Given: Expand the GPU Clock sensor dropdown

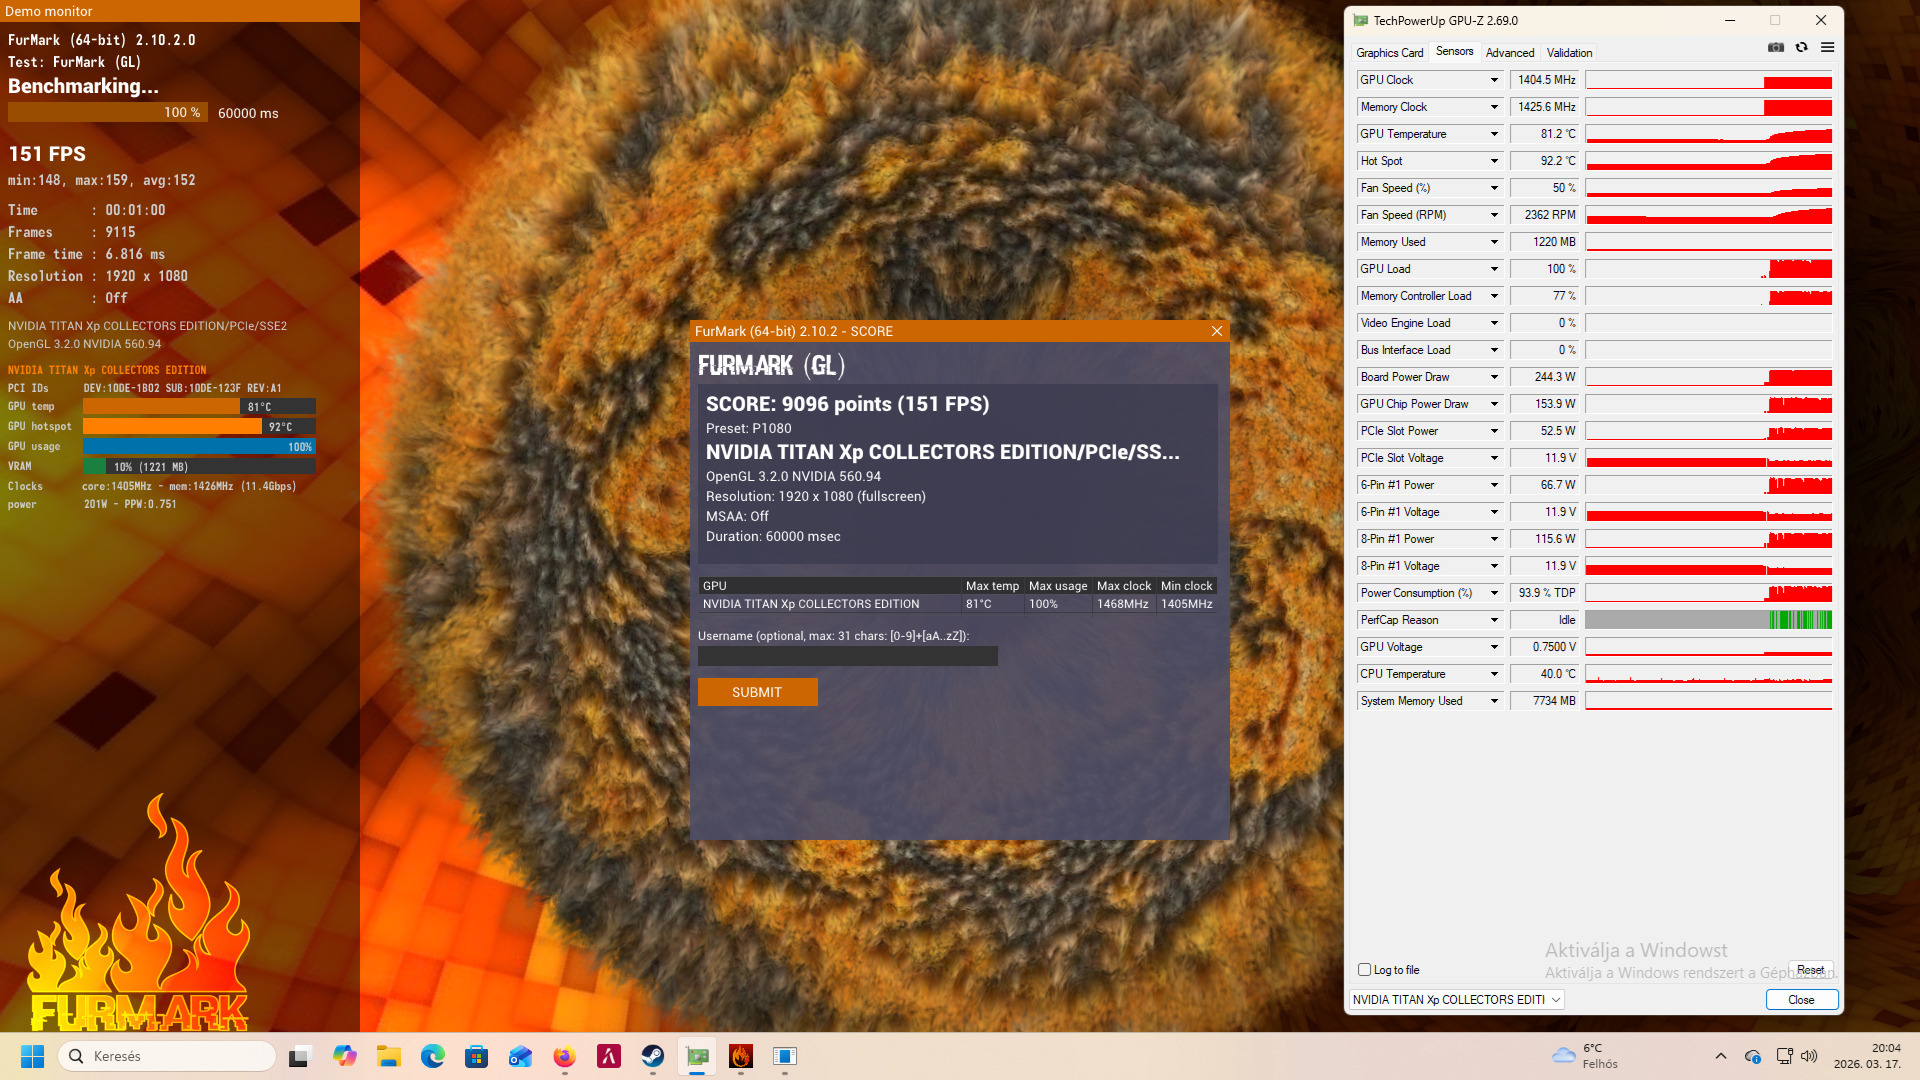Looking at the screenshot, I should click(x=1494, y=80).
